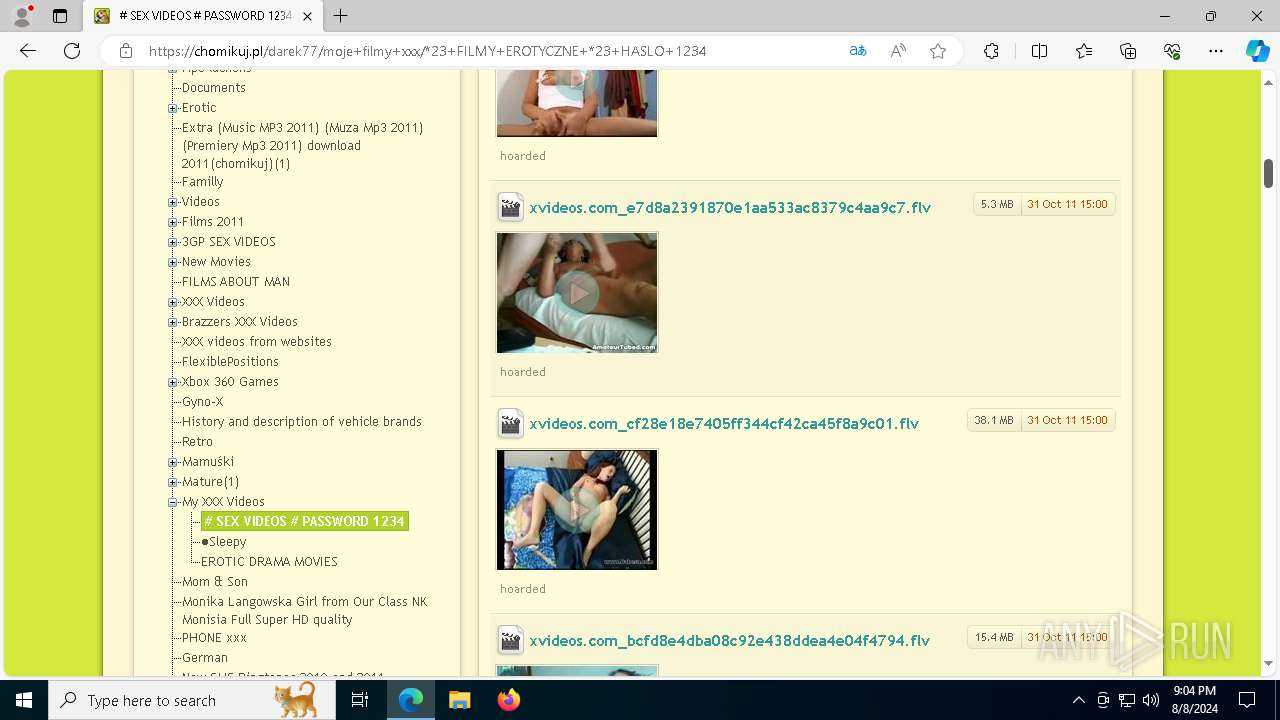Open Browser essentials
The height and width of the screenshot is (720, 1280).
point(1172,51)
